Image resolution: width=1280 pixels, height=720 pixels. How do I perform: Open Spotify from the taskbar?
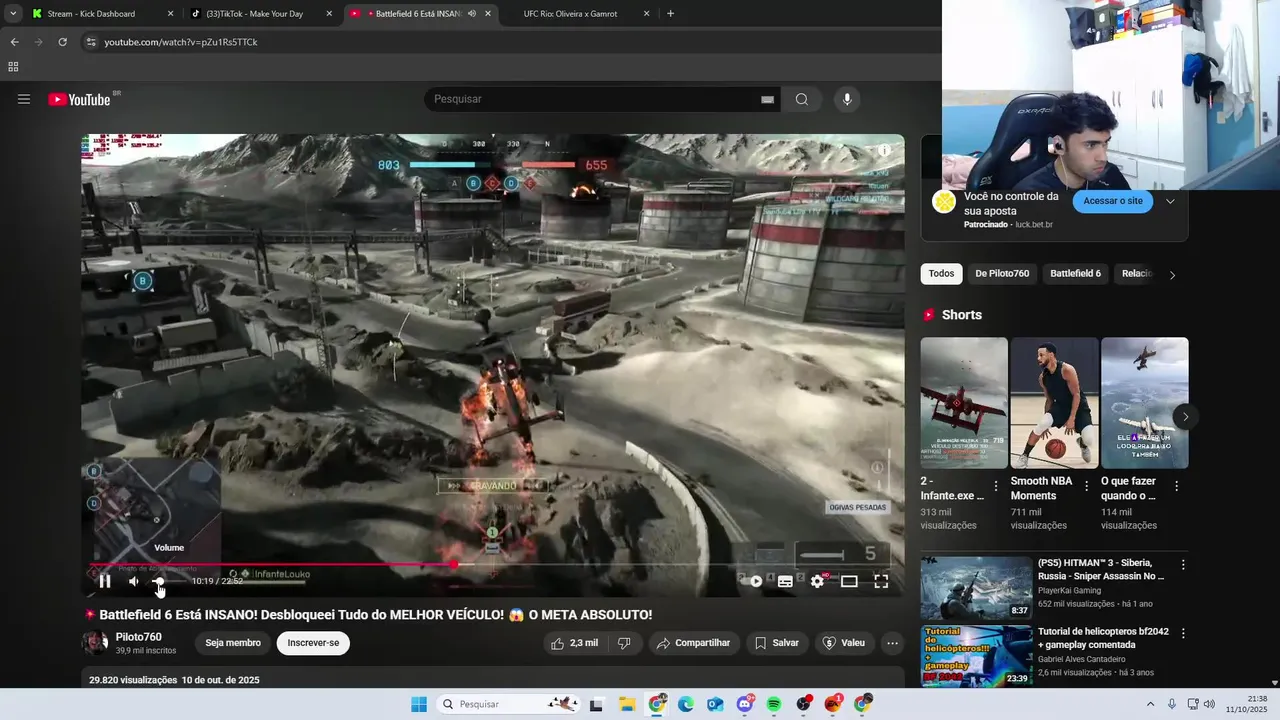pos(774,704)
